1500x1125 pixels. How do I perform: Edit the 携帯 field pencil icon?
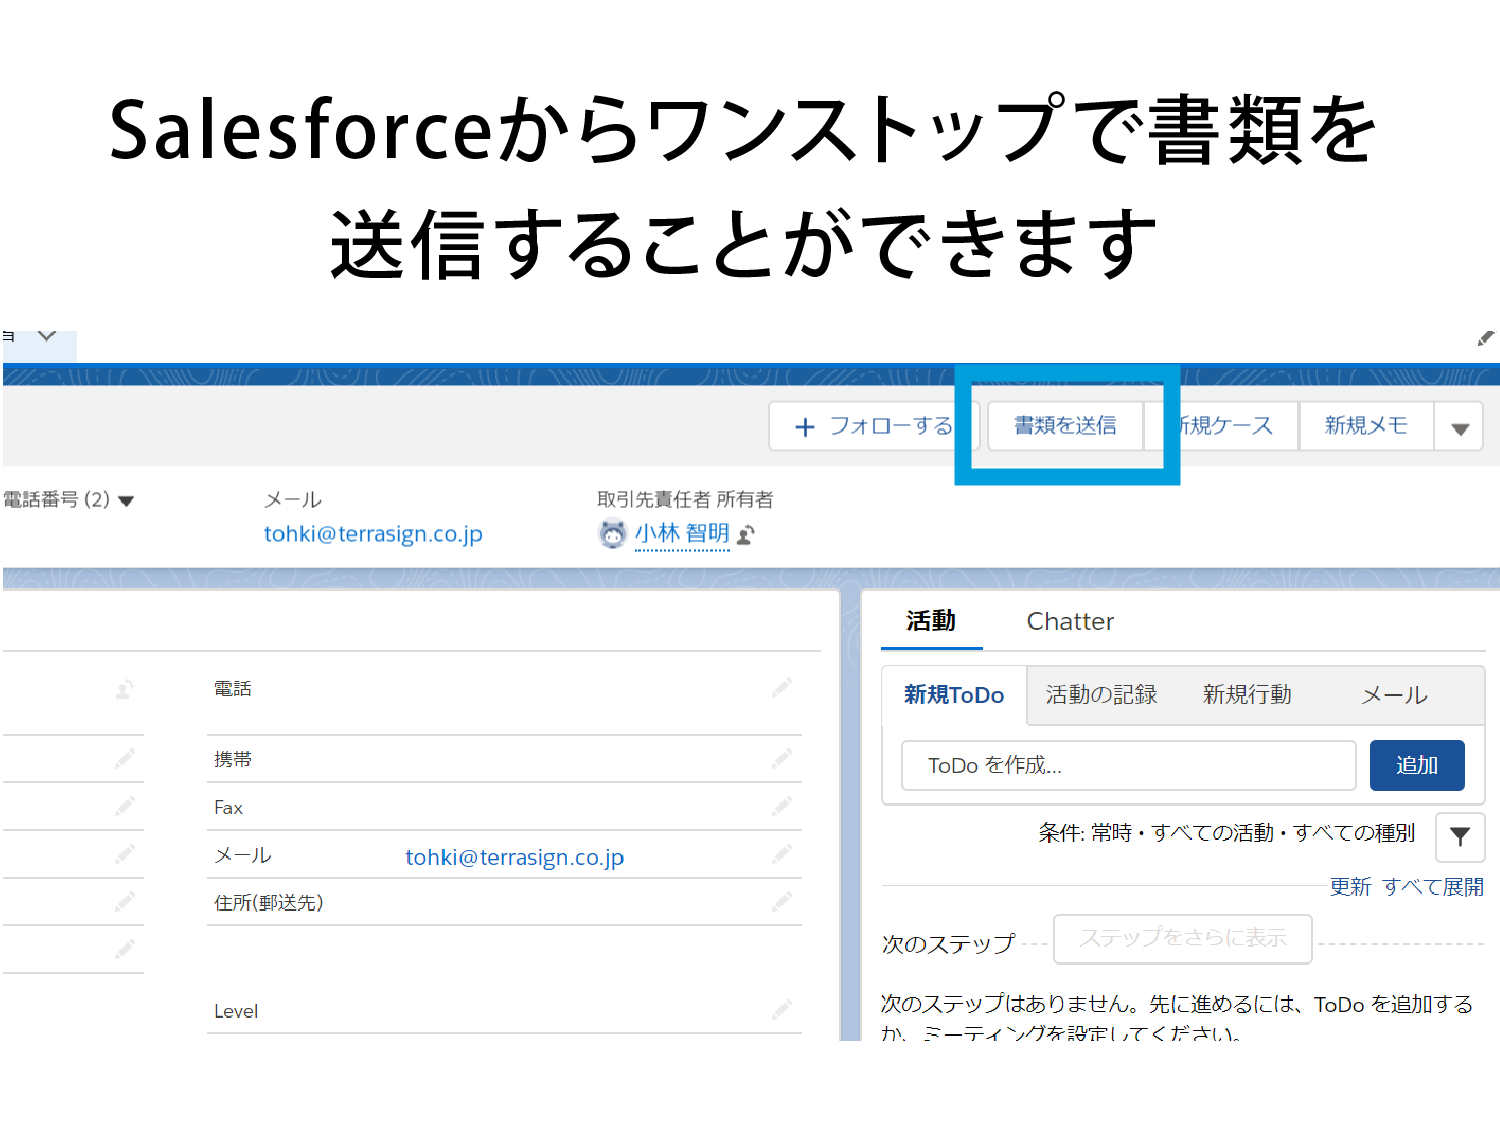(781, 759)
